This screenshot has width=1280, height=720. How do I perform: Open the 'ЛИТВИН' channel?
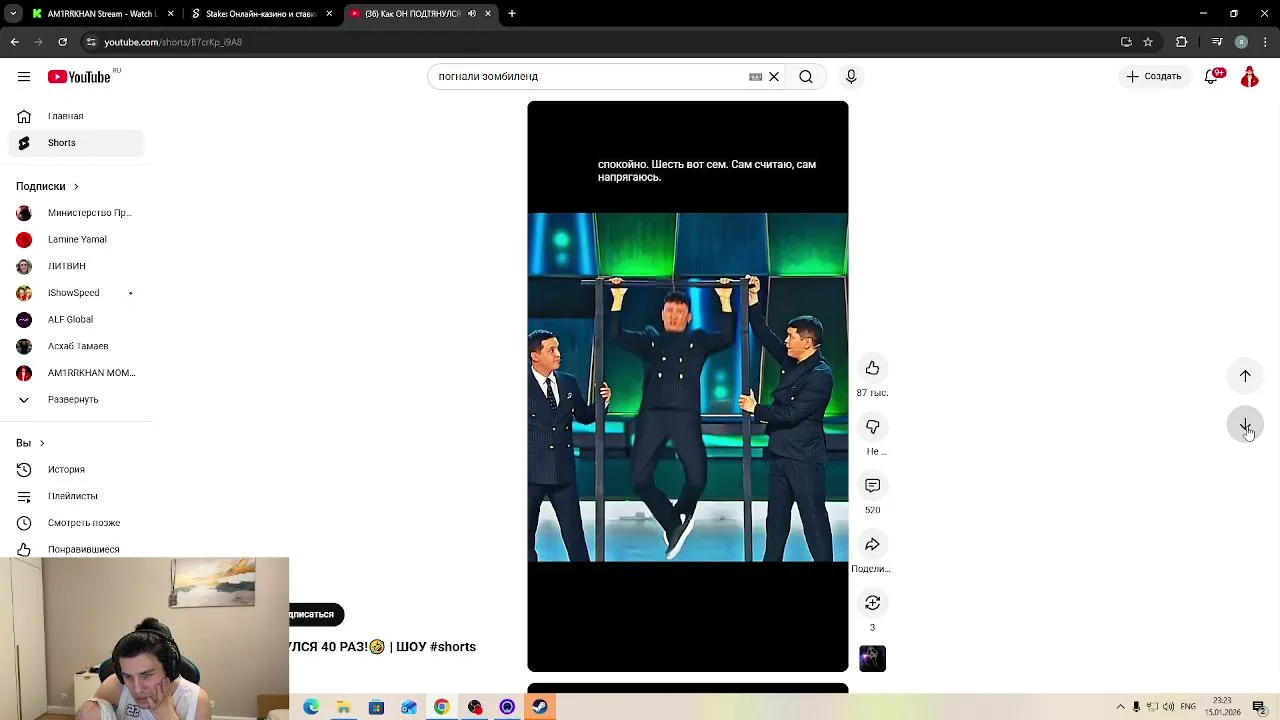tap(76, 266)
